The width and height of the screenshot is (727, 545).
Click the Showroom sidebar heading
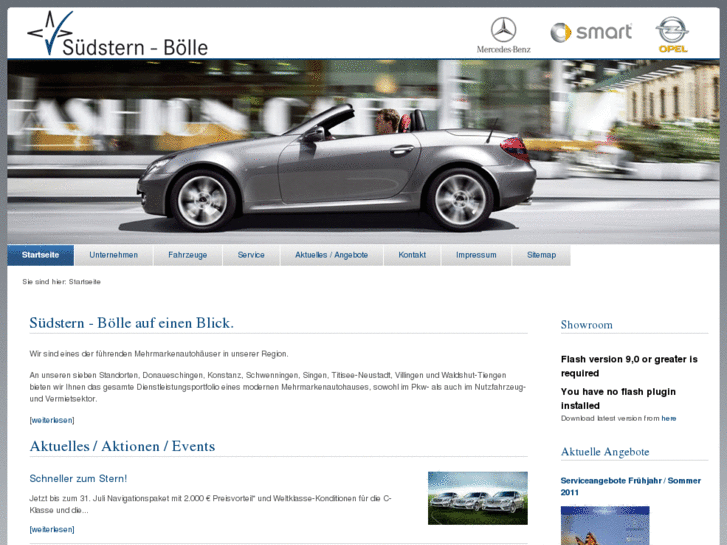(587, 325)
